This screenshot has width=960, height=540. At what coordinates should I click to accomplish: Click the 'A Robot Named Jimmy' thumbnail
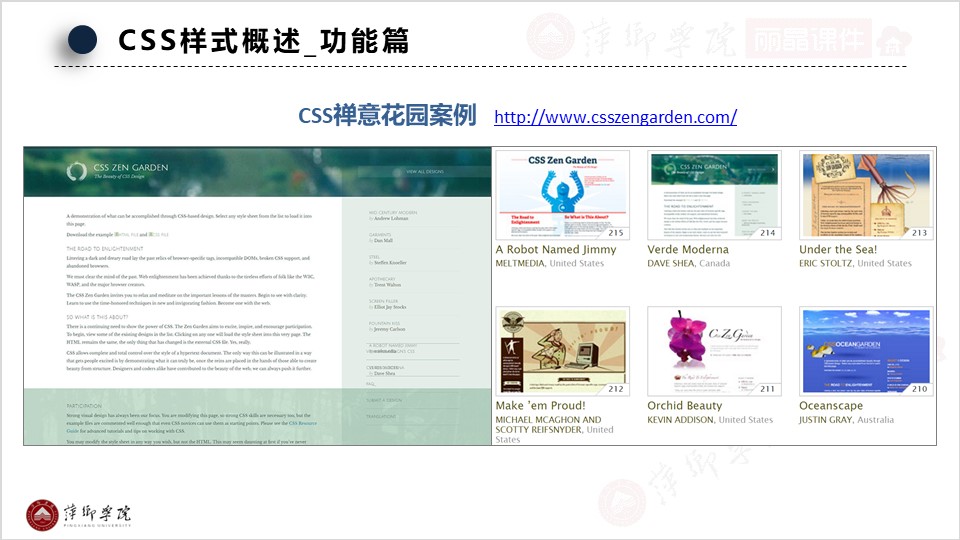click(x=562, y=195)
